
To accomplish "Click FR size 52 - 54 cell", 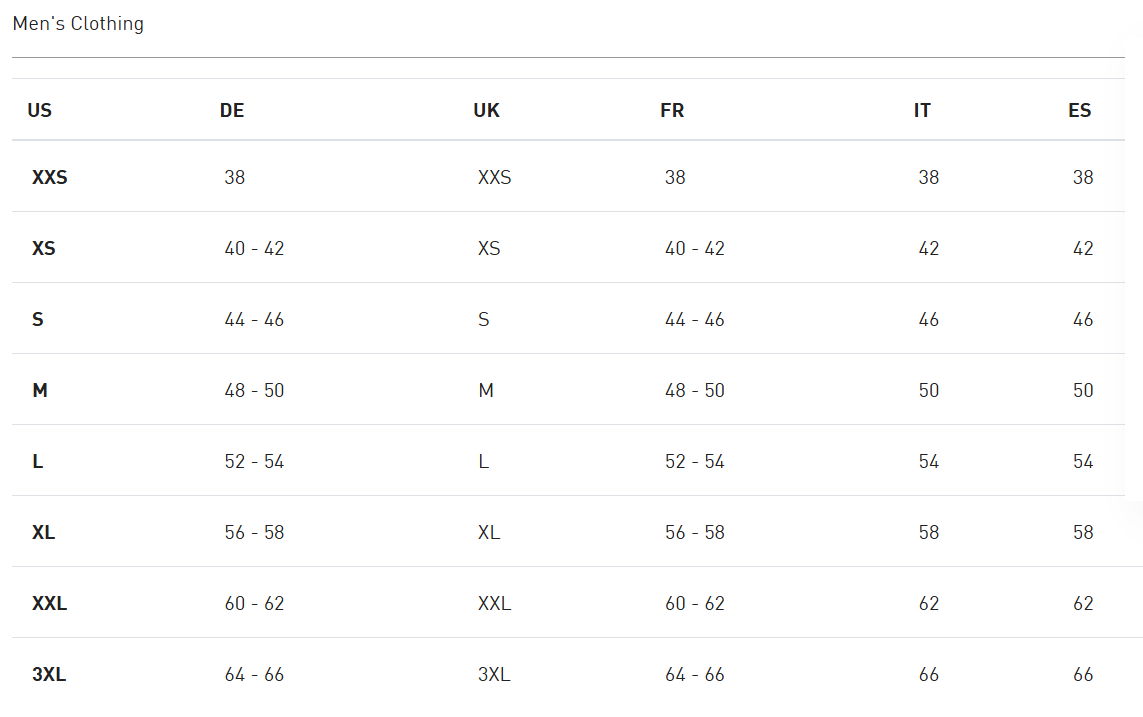I will tap(695, 461).
